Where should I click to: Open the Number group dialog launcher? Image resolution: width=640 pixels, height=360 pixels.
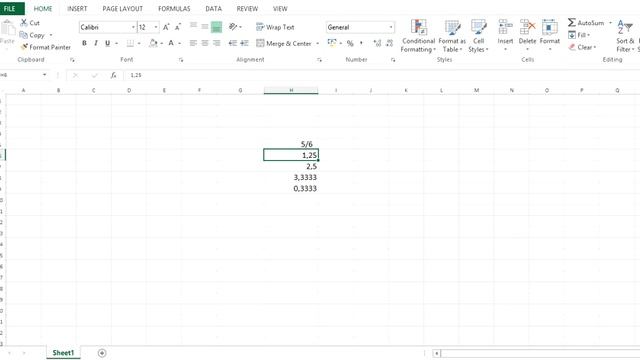(x=393, y=60)
